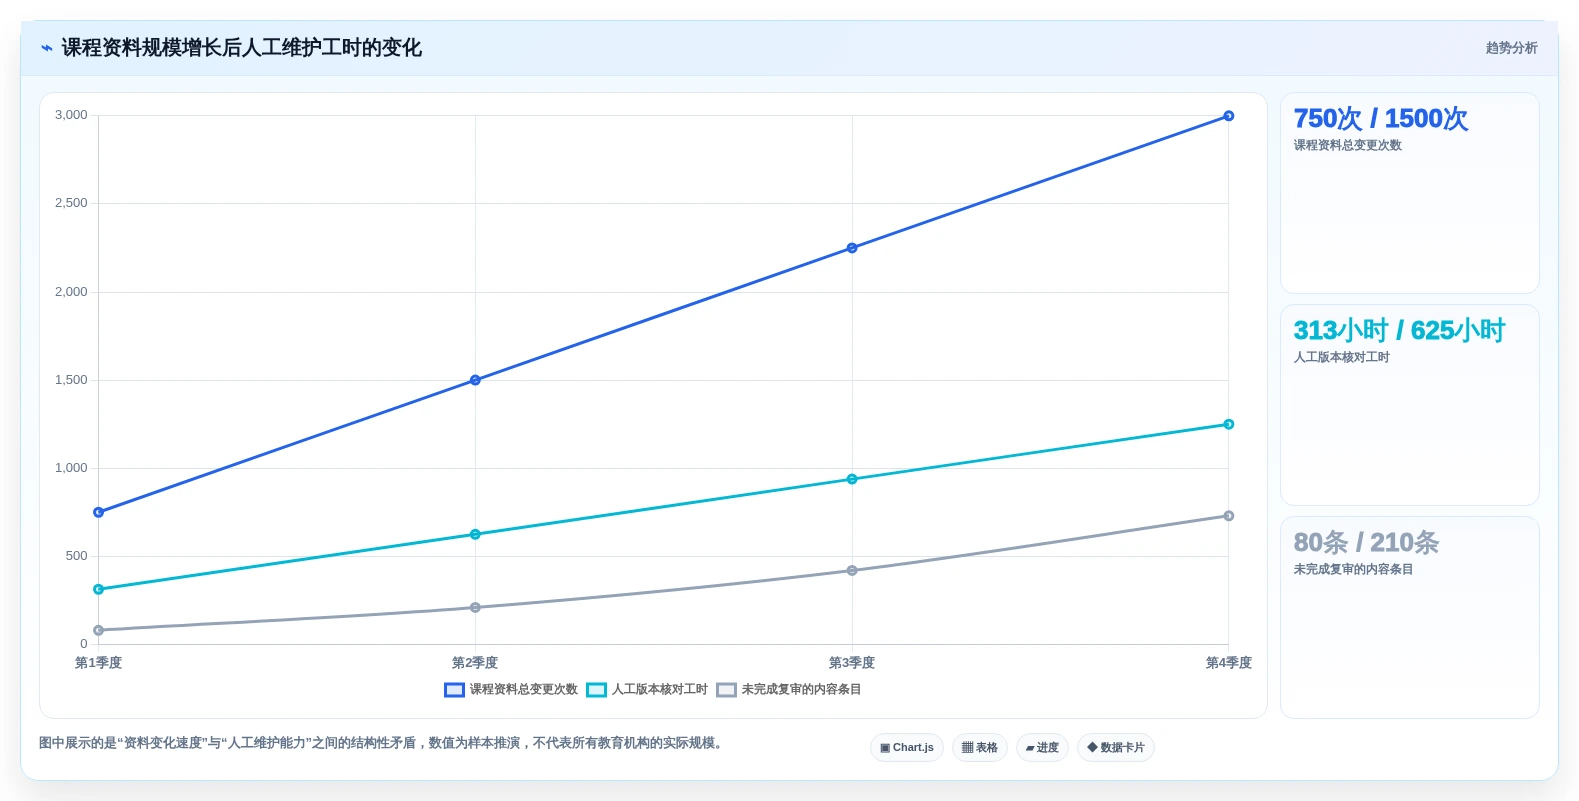Click the 2,500 y-axis label
The height and width of the screenshot is (801, 1579).
click(x=71, y=203)
